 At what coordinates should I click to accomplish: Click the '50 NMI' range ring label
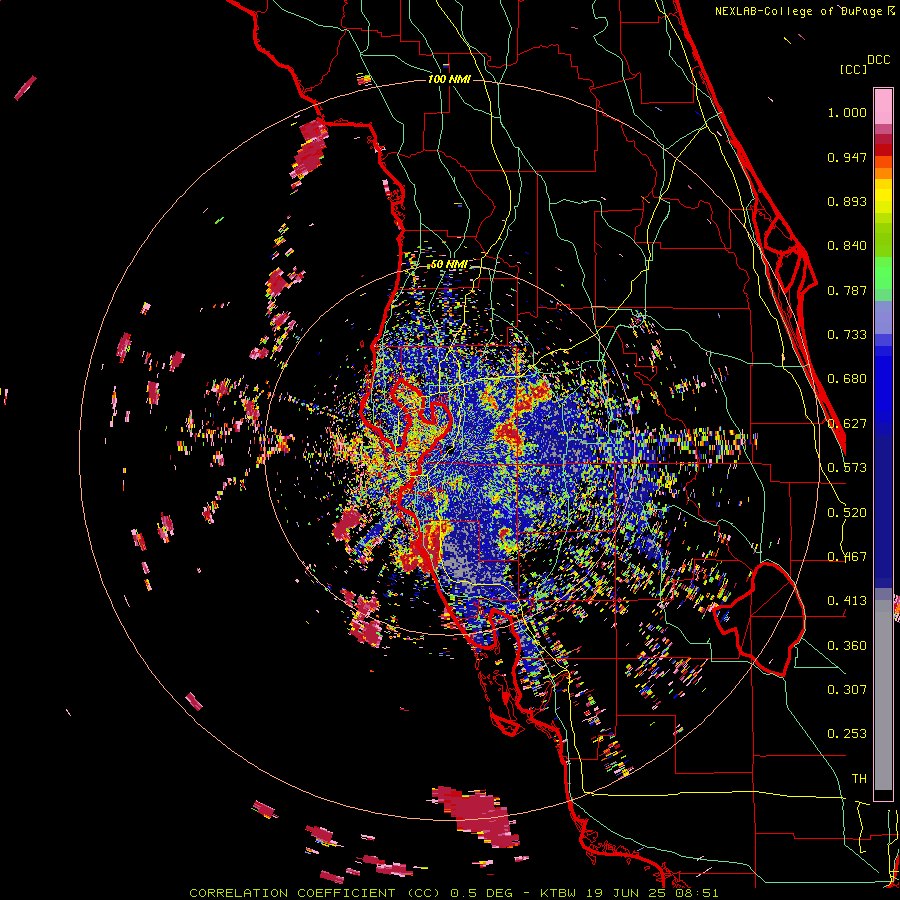(449, 265)
